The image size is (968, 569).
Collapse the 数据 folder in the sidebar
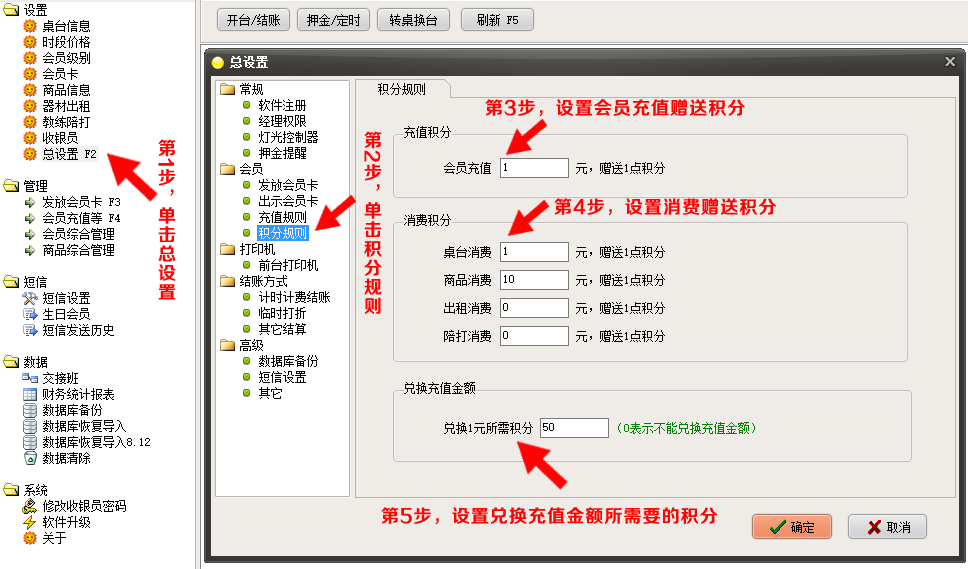click(11, 362)
